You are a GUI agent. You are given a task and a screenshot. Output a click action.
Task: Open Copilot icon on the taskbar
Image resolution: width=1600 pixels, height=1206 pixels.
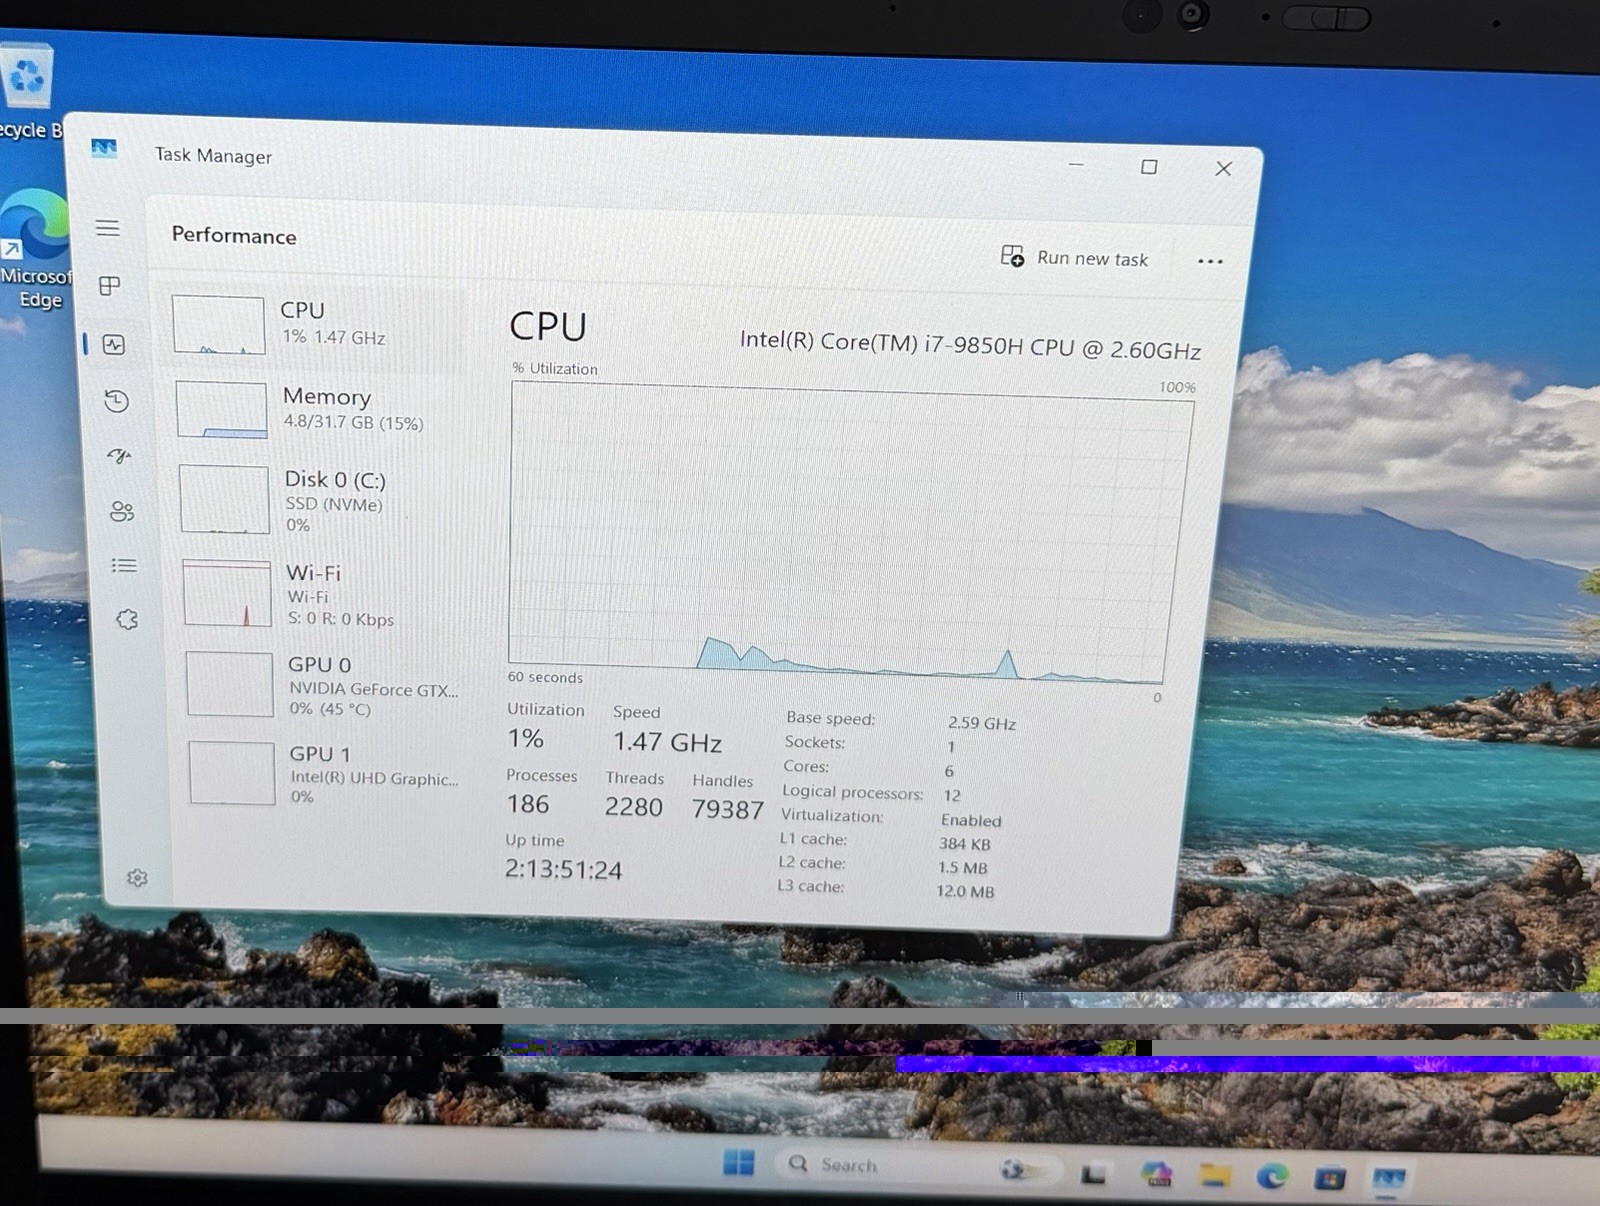point(1157,1175)
